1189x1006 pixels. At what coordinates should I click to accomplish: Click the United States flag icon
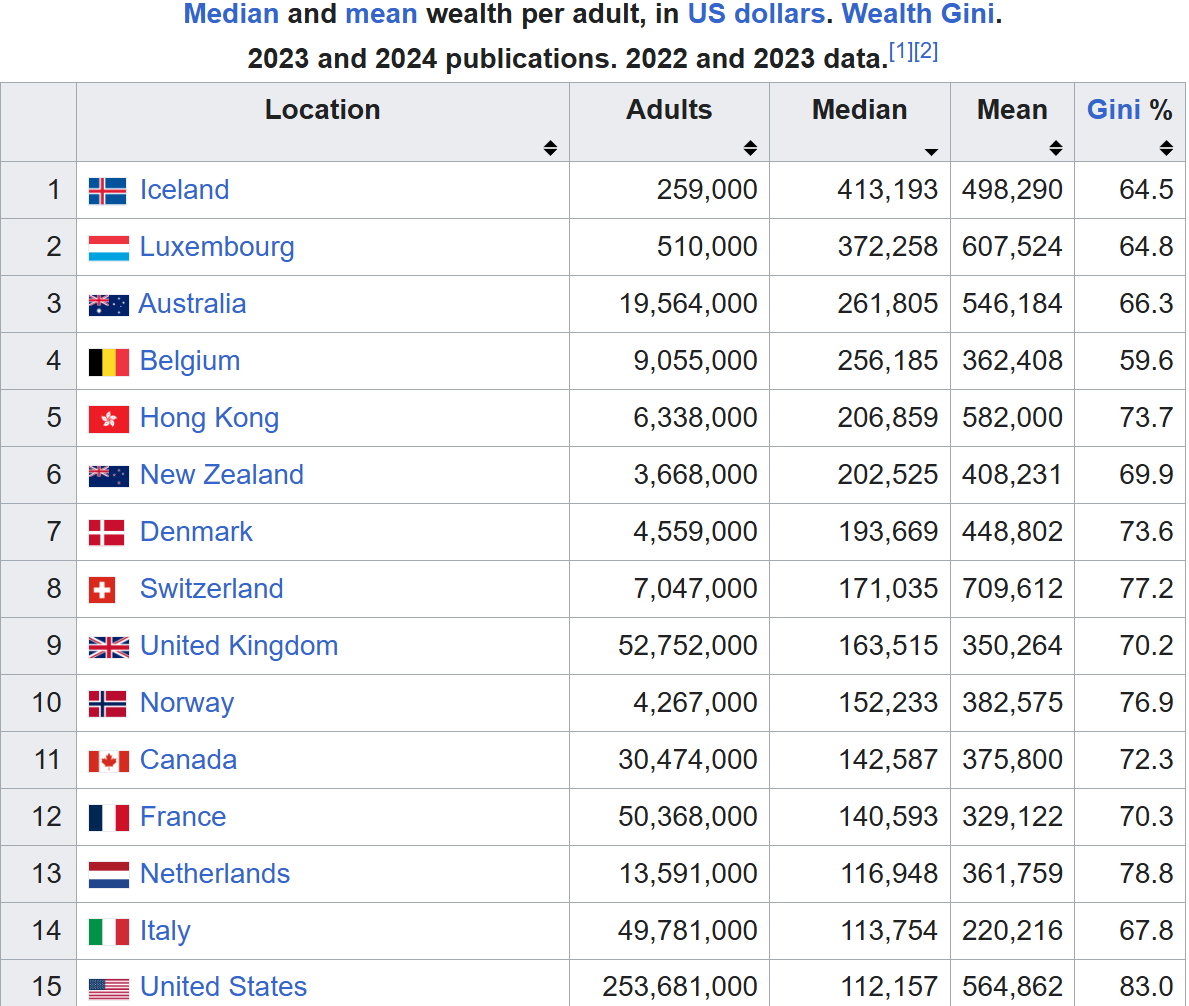pyautogui.click(x=108, y=989)
